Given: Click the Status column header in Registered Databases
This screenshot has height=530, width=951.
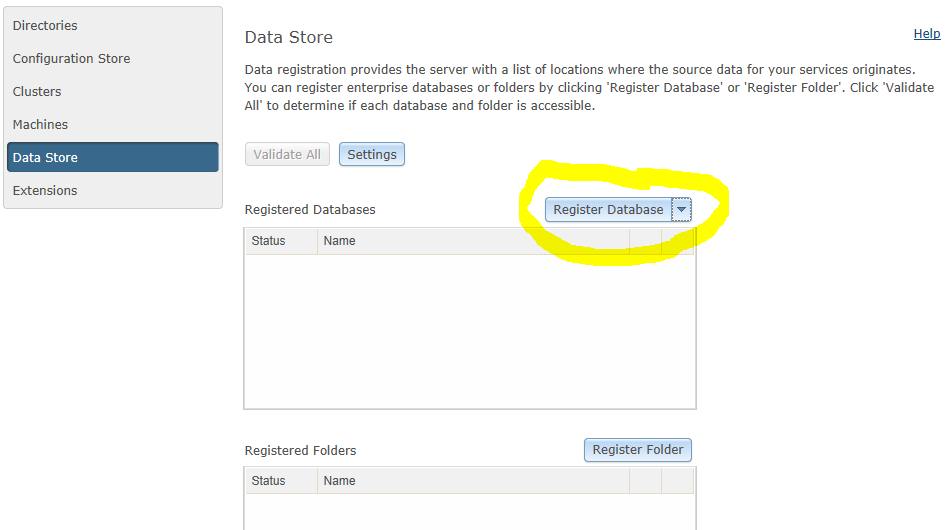Looking at the screenshot, I should pyautogui.click(x=281, y=241).
